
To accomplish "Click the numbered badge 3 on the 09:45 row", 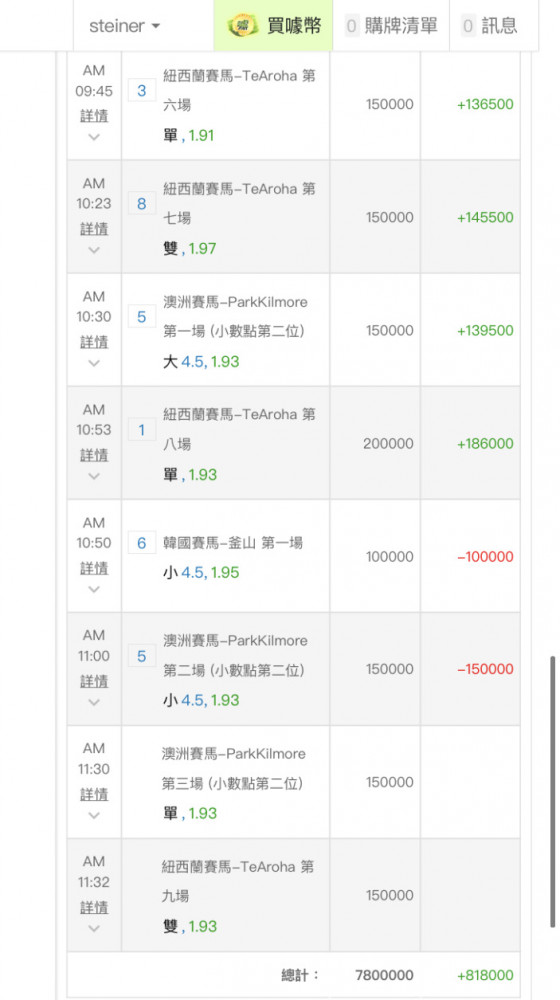I will click(x=142, y=91).
